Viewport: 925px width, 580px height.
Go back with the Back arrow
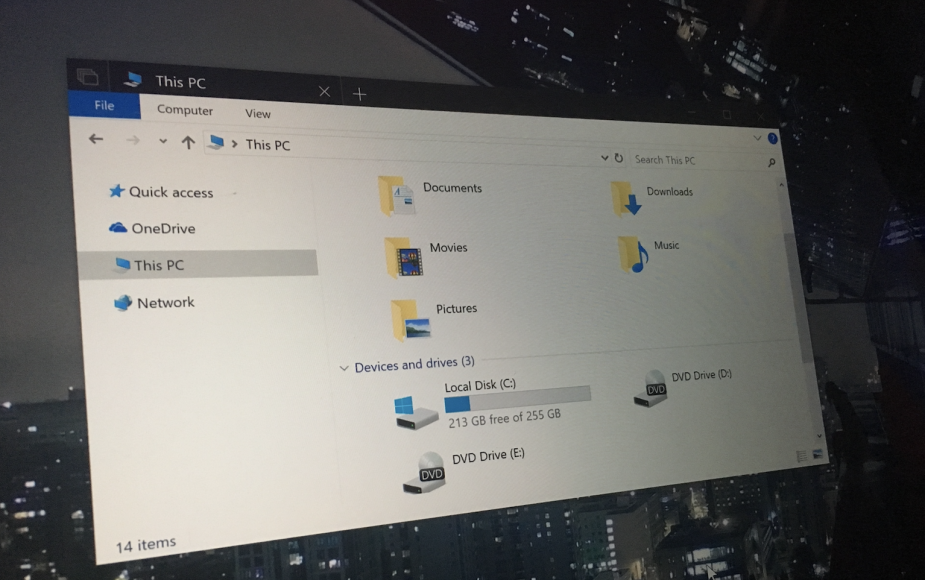tap(96, 139)
